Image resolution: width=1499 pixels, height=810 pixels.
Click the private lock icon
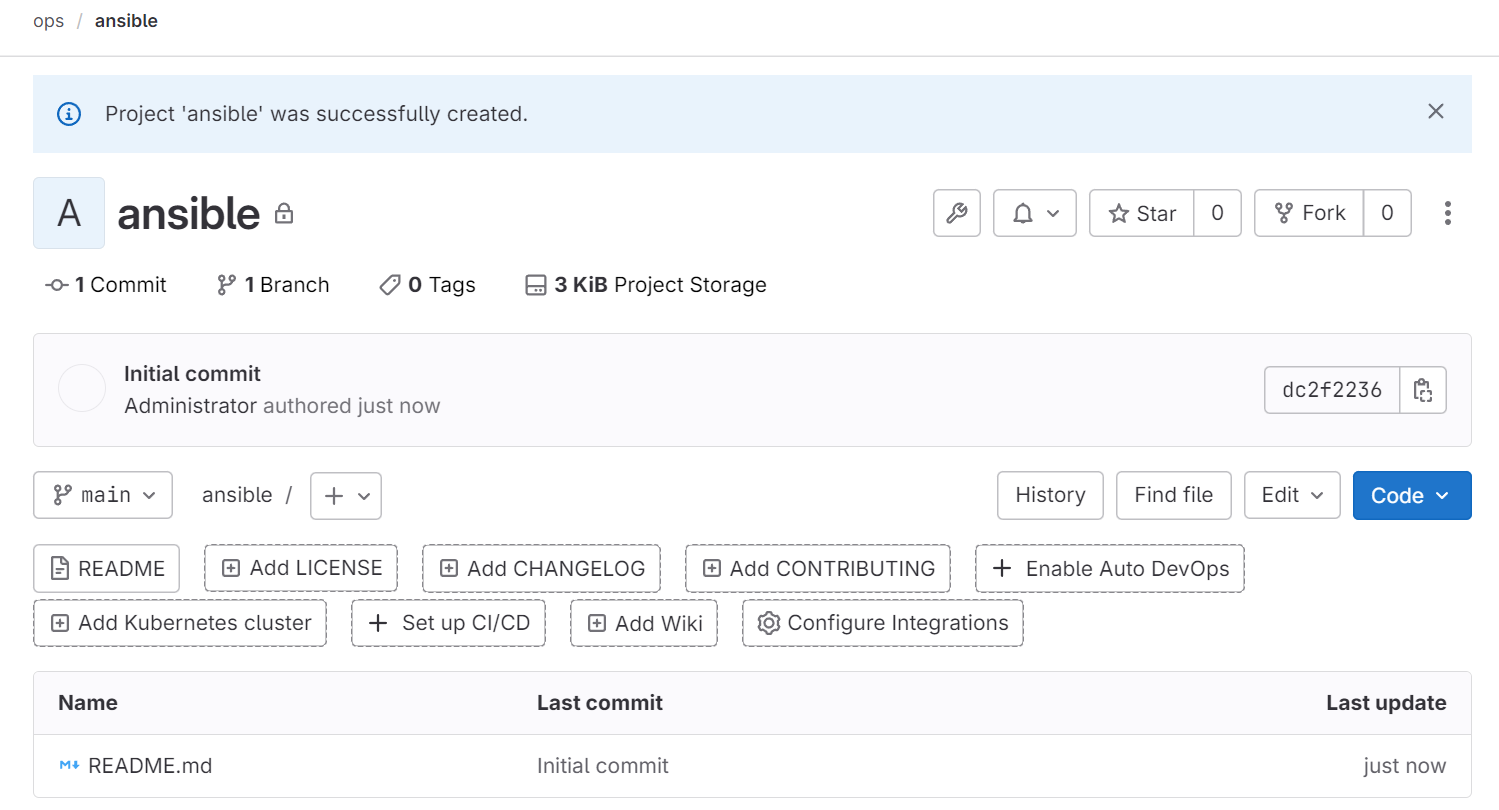tap(284, 214)
